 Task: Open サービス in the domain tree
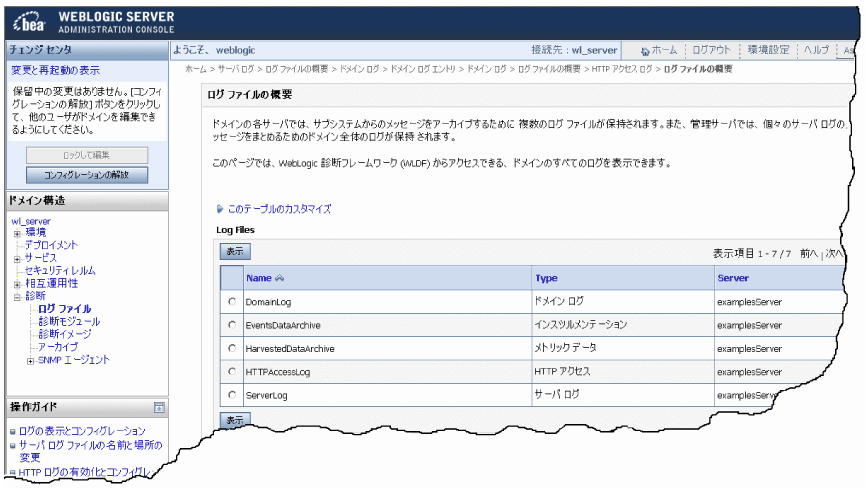(40, 258)
